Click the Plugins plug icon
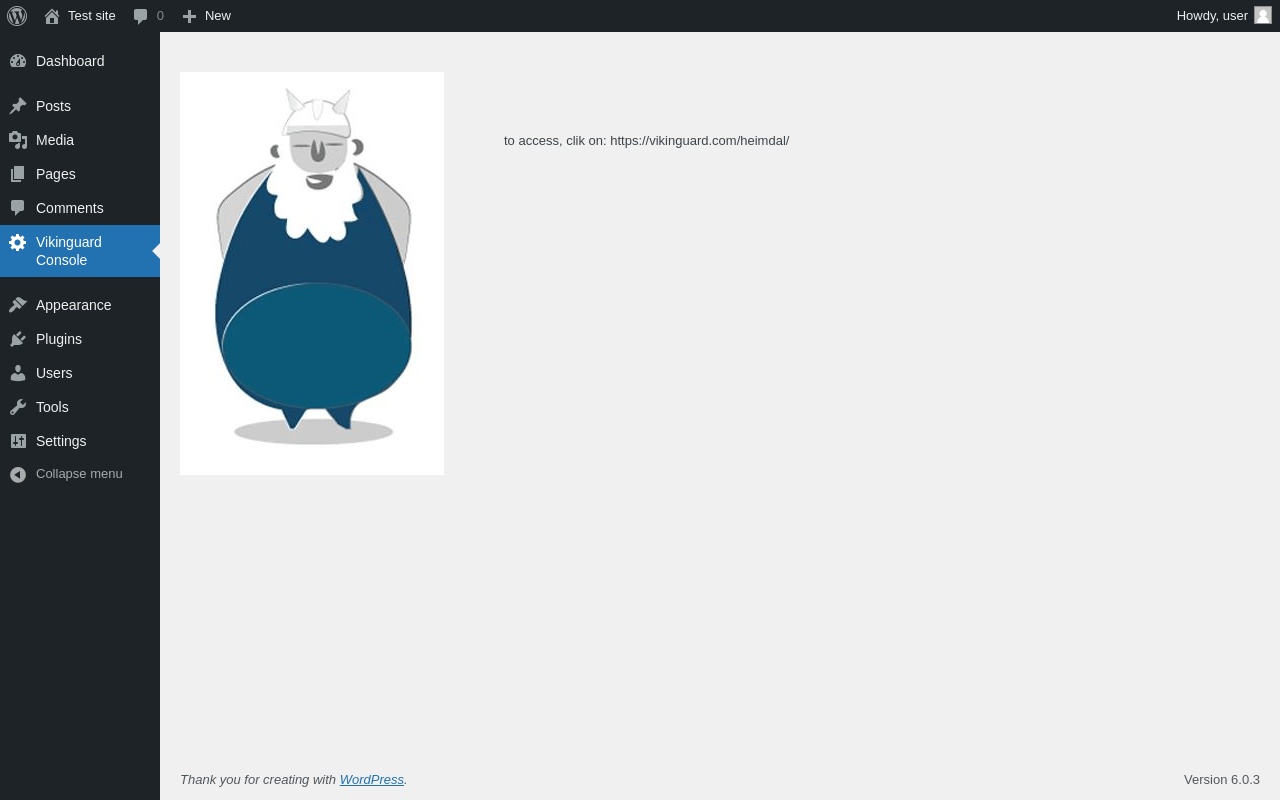1280x800 pixels. tap(18, 339)
